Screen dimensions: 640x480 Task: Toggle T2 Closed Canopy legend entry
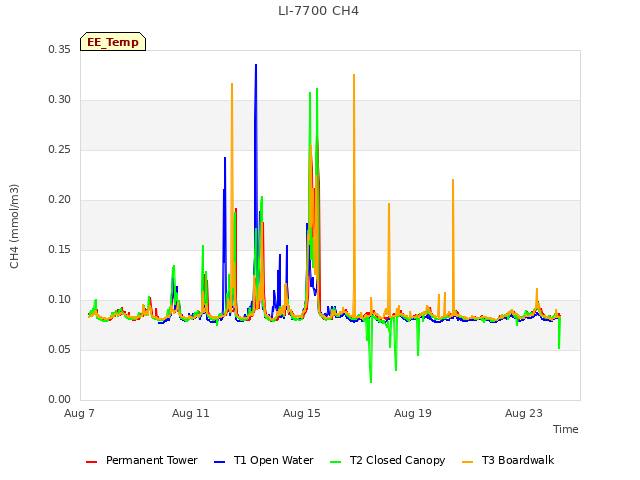pyautogui.click(x=388, y=460)
